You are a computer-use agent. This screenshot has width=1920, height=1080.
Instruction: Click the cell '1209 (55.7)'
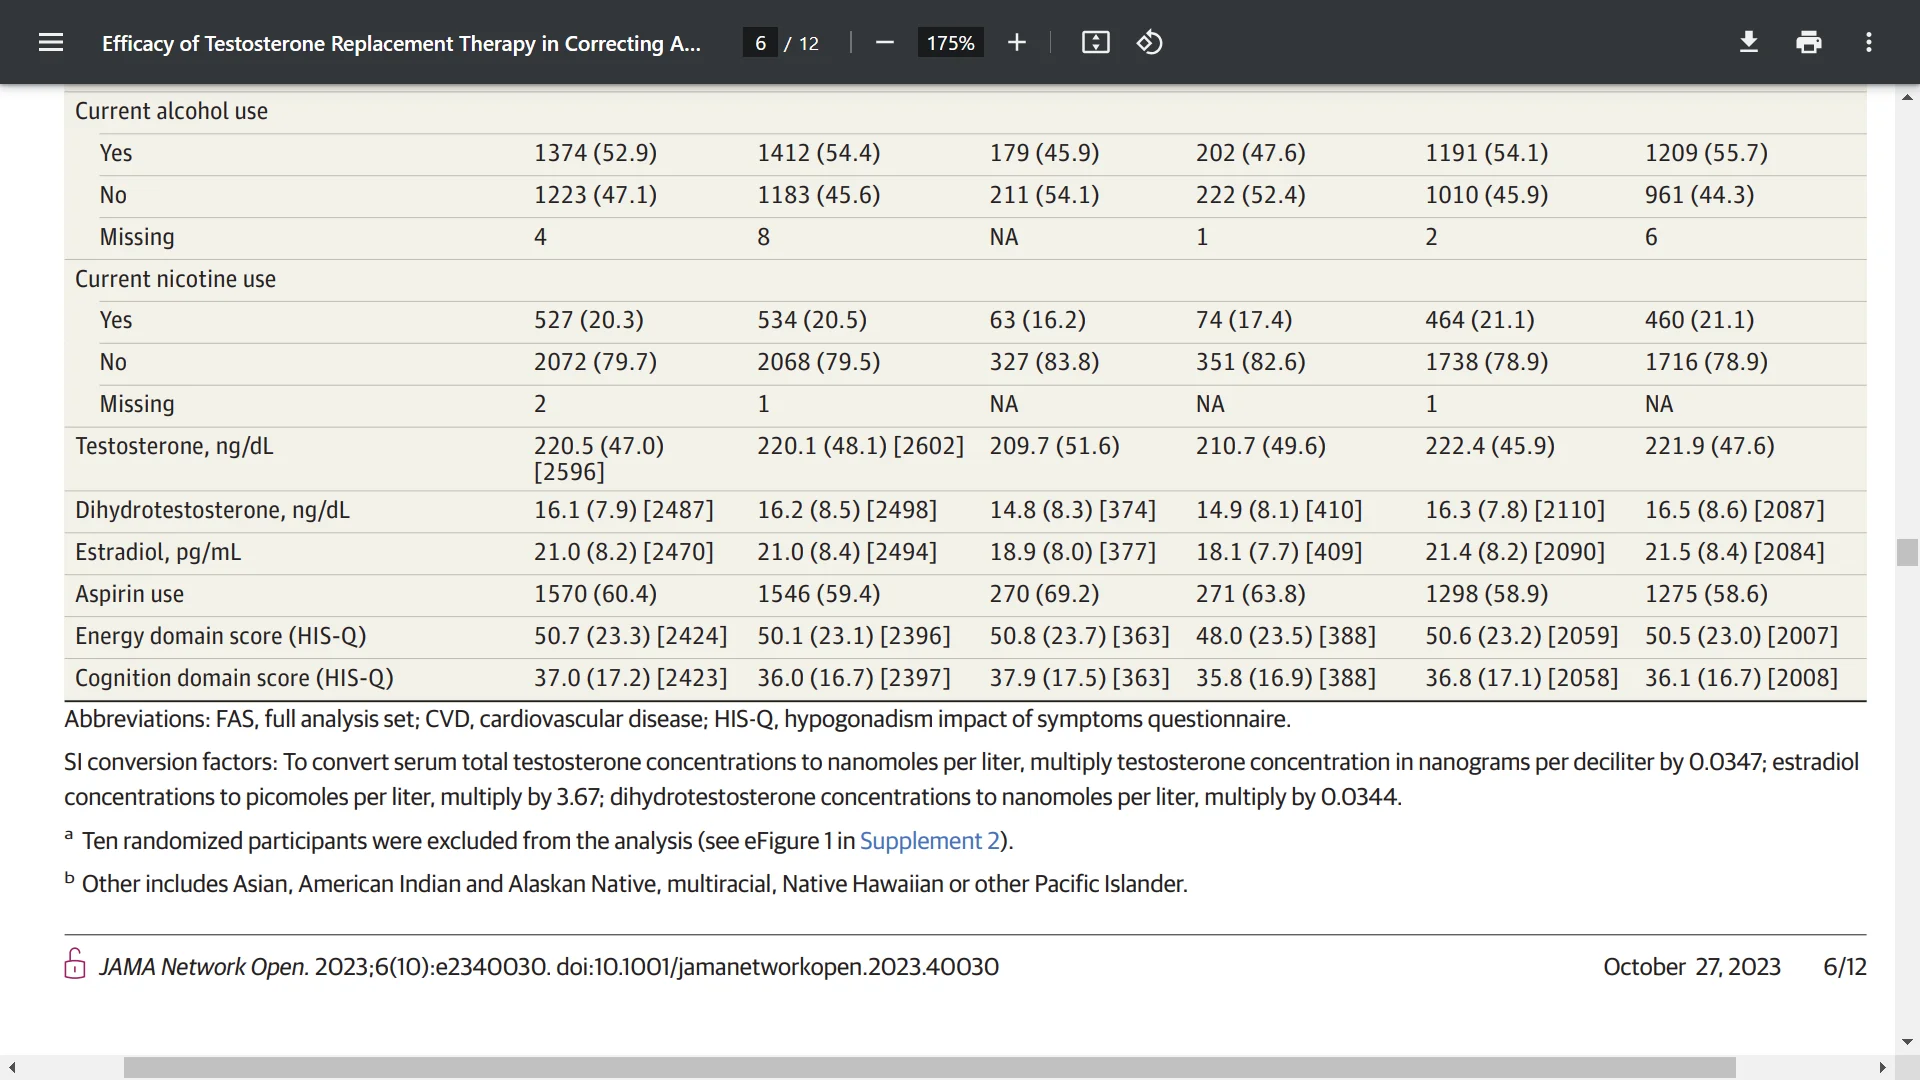1706,153
